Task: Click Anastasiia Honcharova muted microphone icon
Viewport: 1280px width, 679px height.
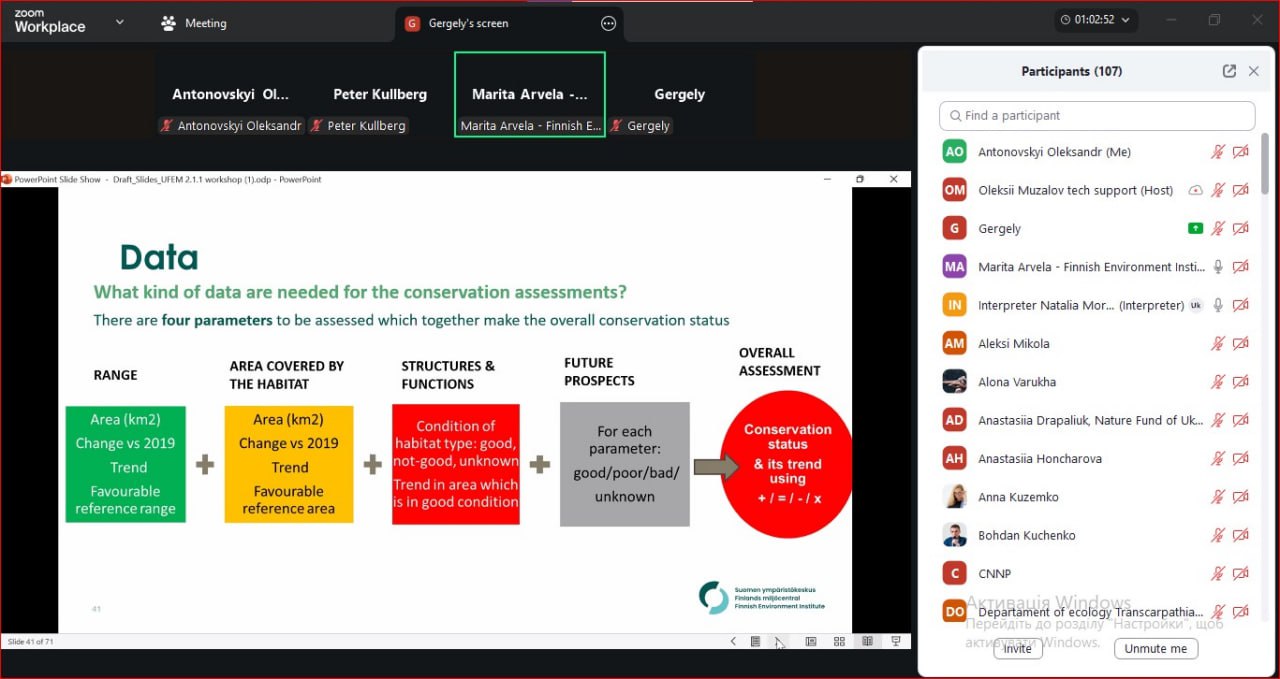Action: pyautogui.click(x=1218, y=458)
